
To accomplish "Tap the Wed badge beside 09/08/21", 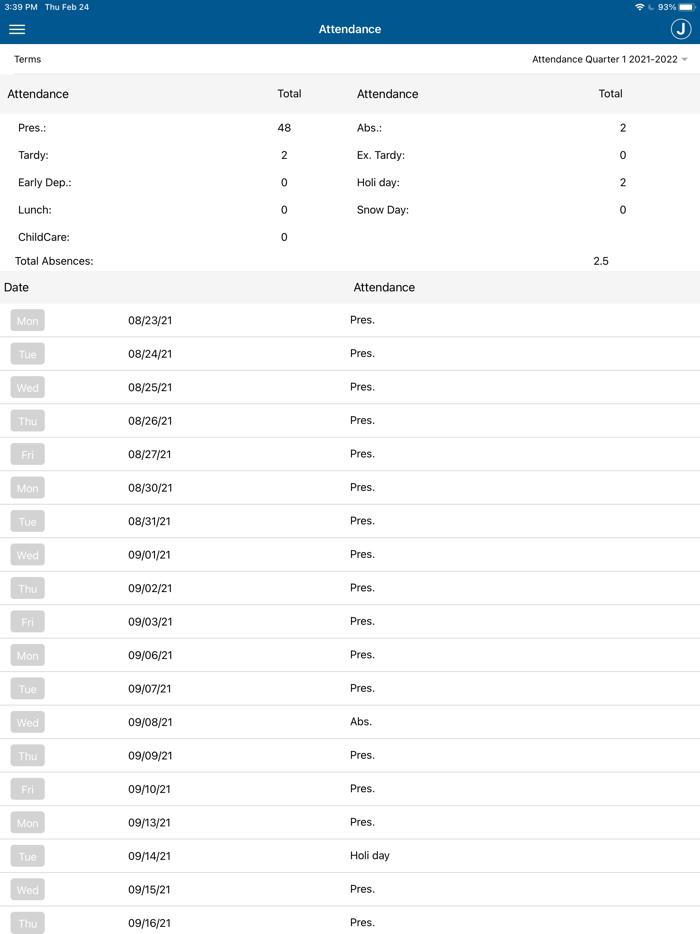I will pyautogui.click(x=27, y=722).
